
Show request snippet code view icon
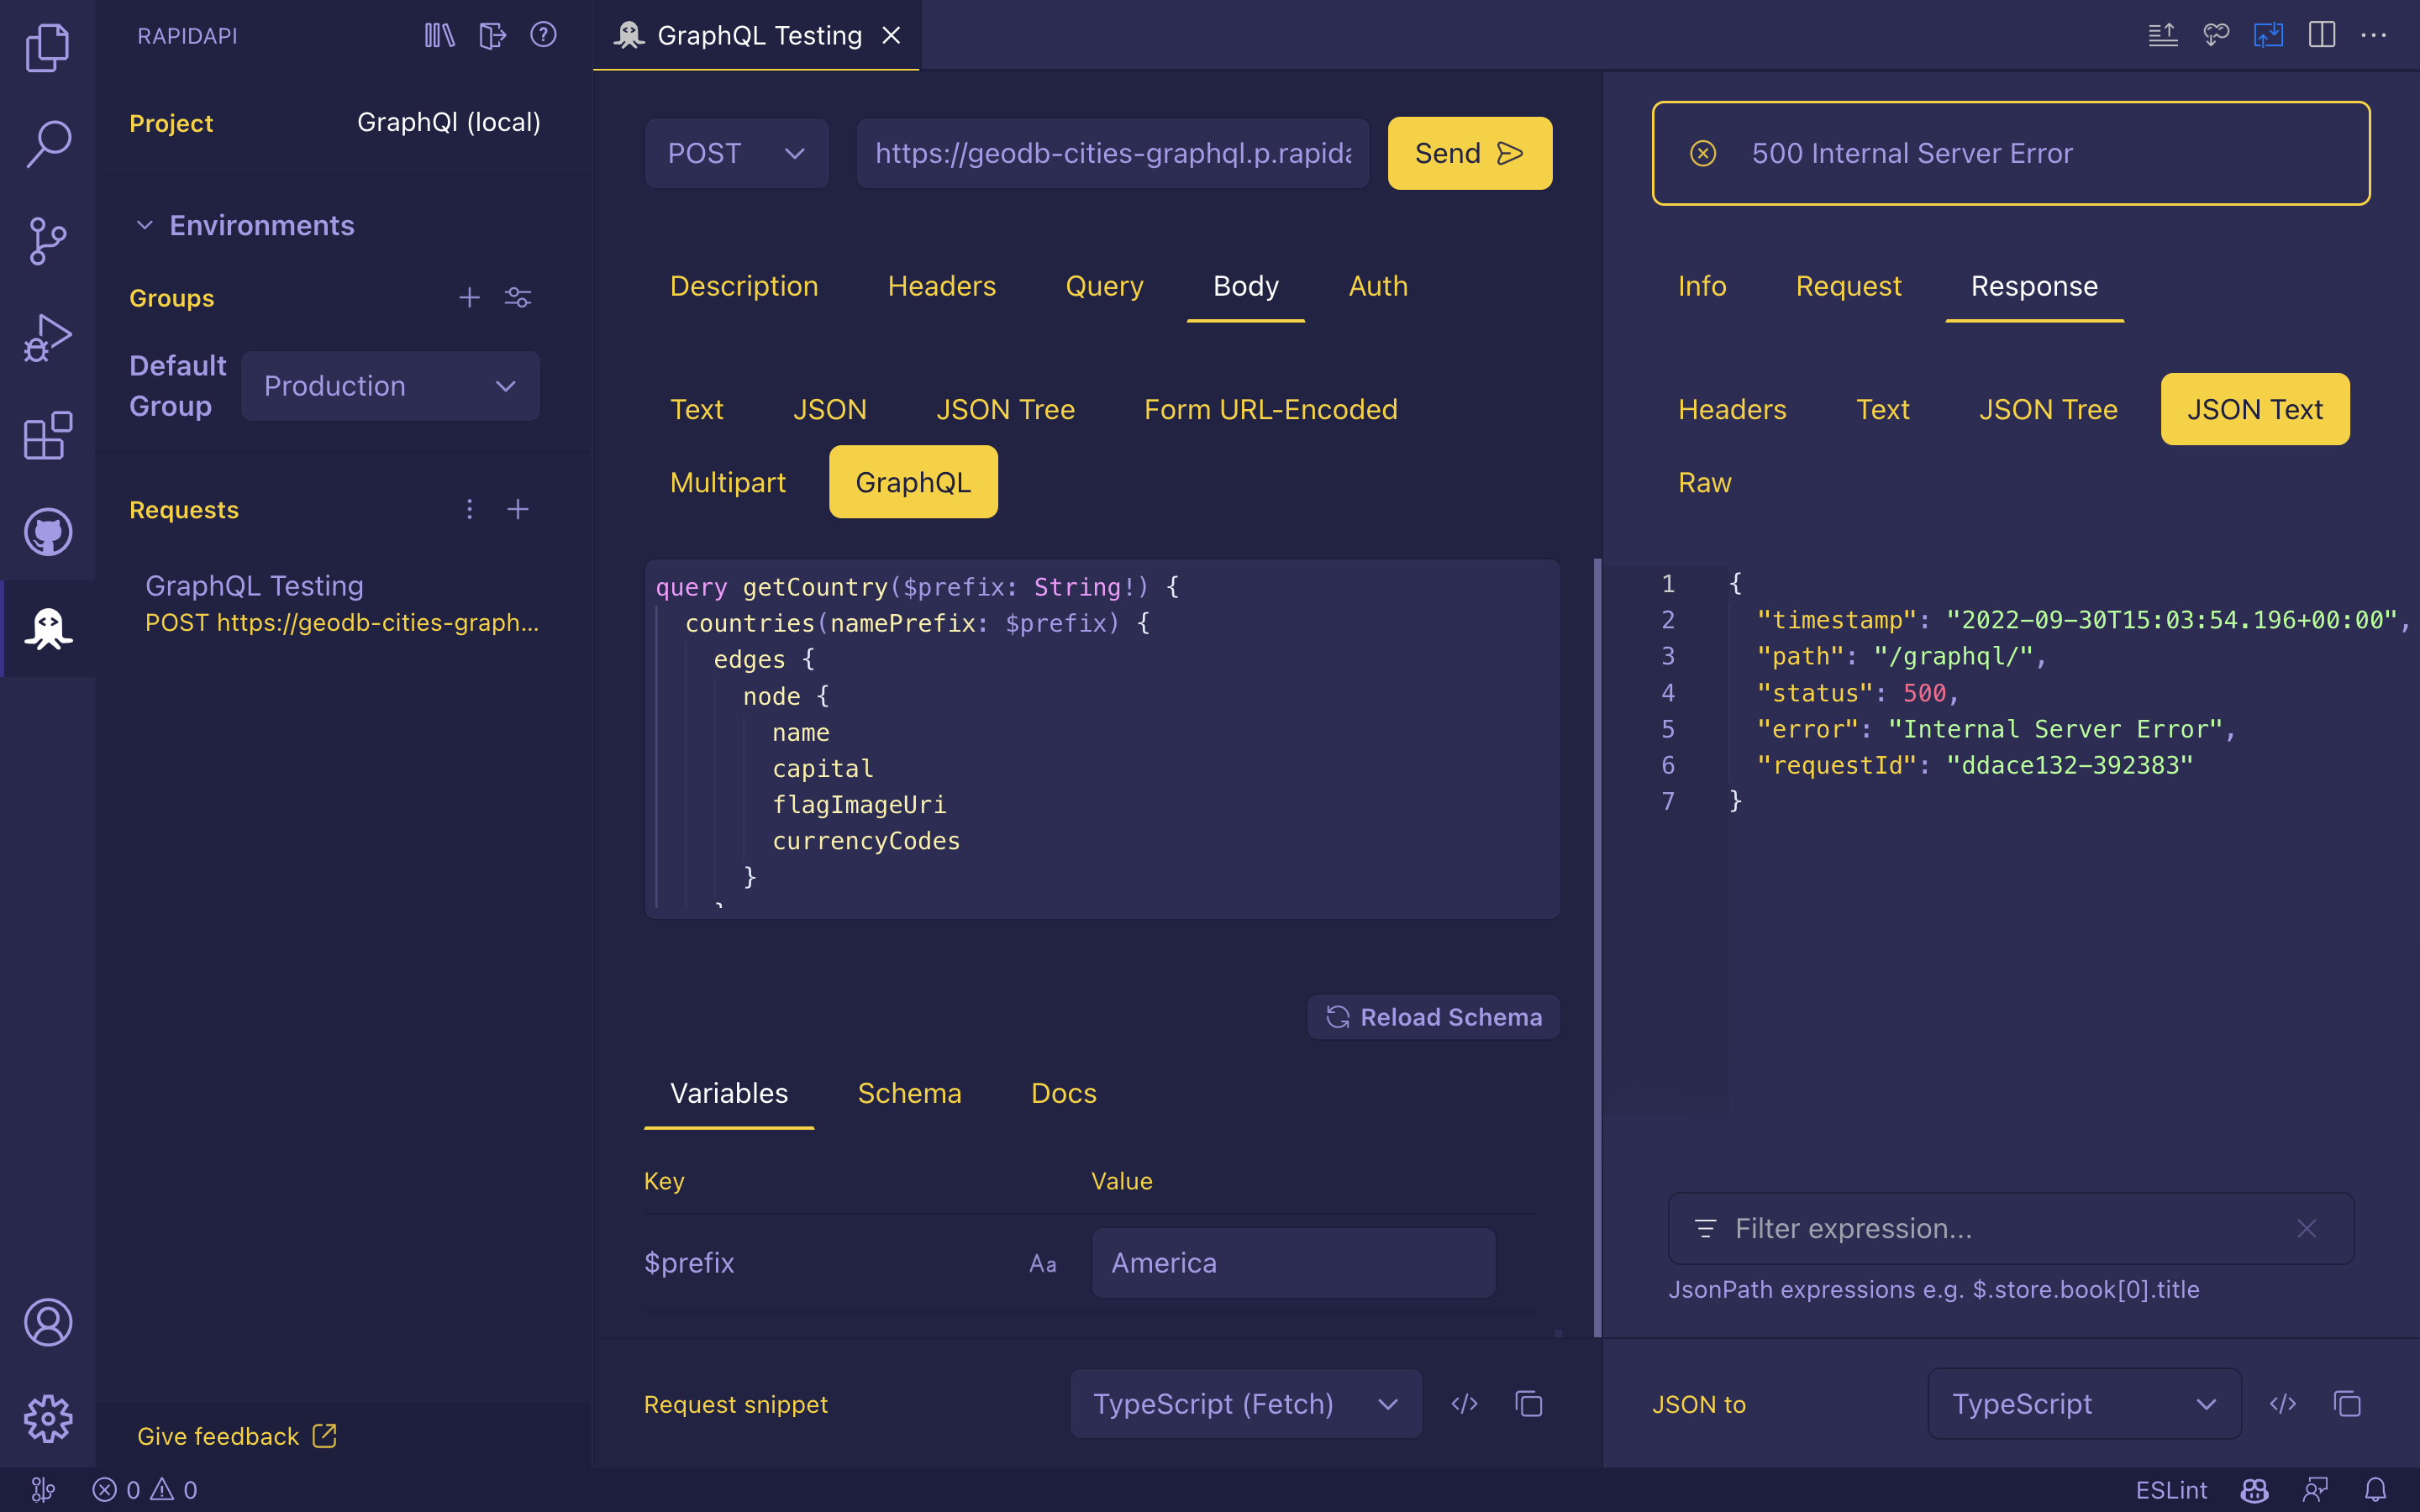point(1464,1404)
